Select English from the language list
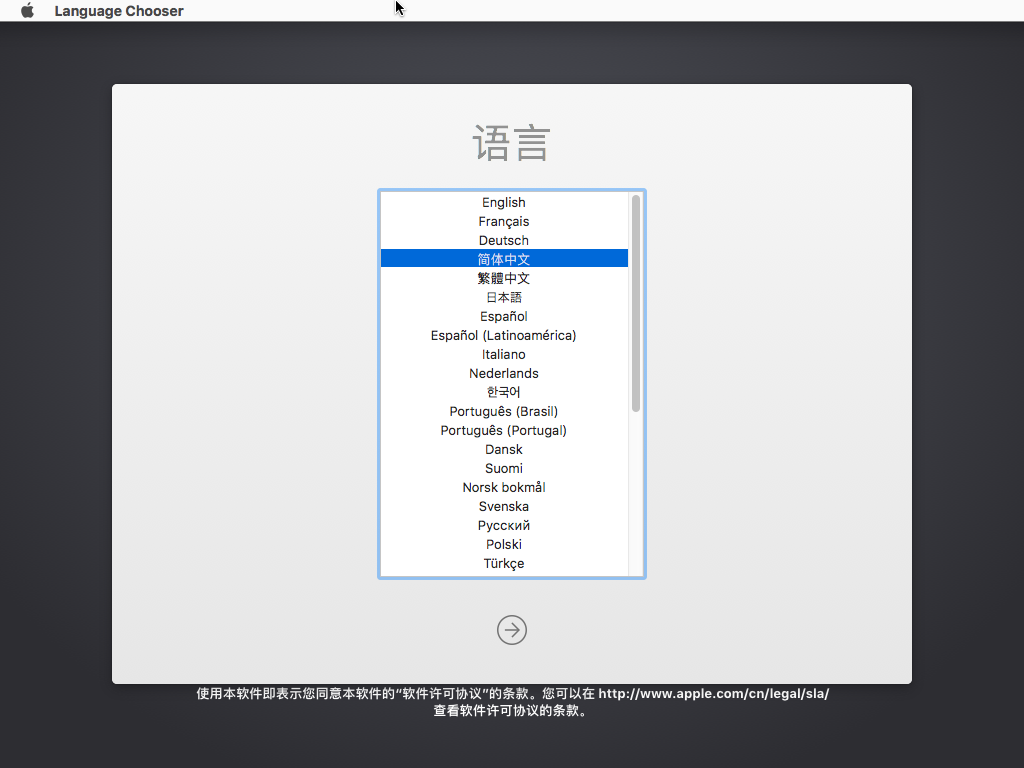The image size is (1024, 768). (503, 203)
